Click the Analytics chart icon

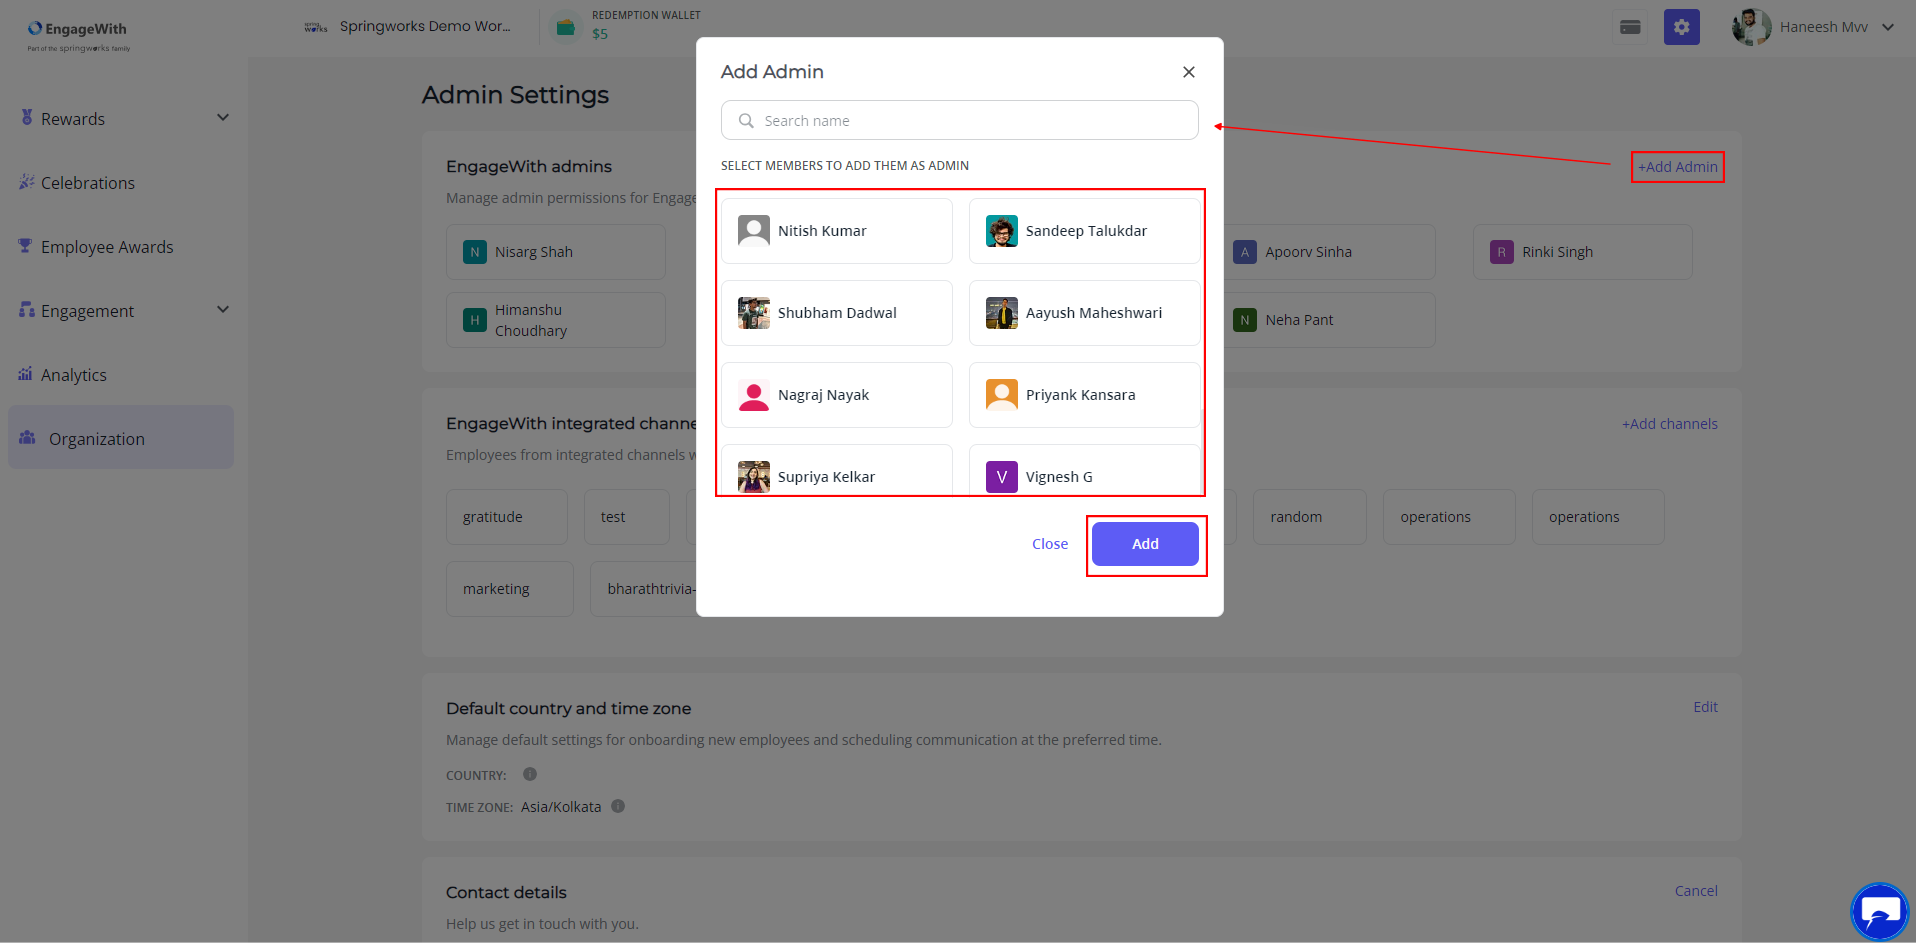(26, 374)
